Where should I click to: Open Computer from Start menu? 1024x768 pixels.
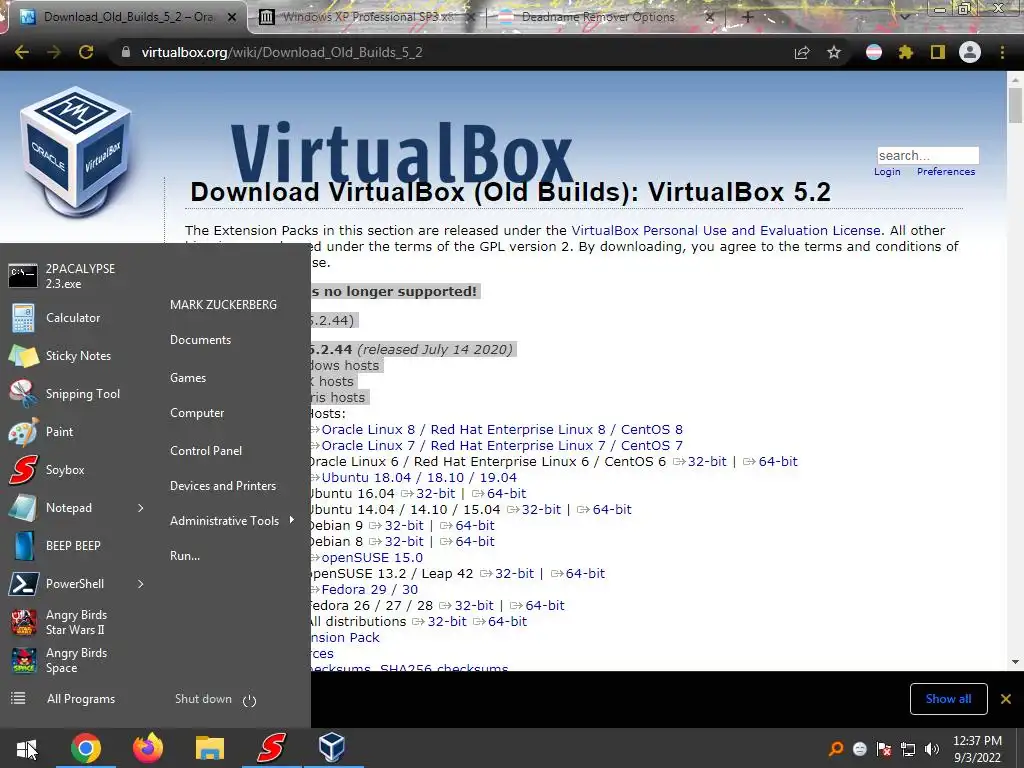tap(197, 413)
